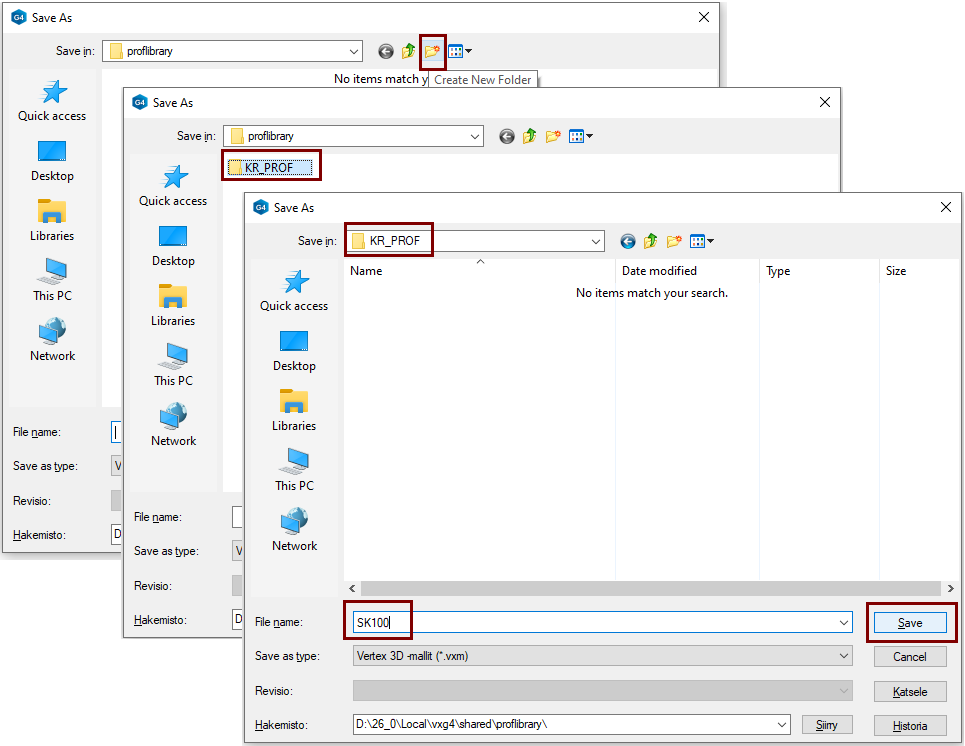Screen dimensions: 965x746
Task: Sort by Date modified column header
Action: pyautogui.click(x=687, y=271)
